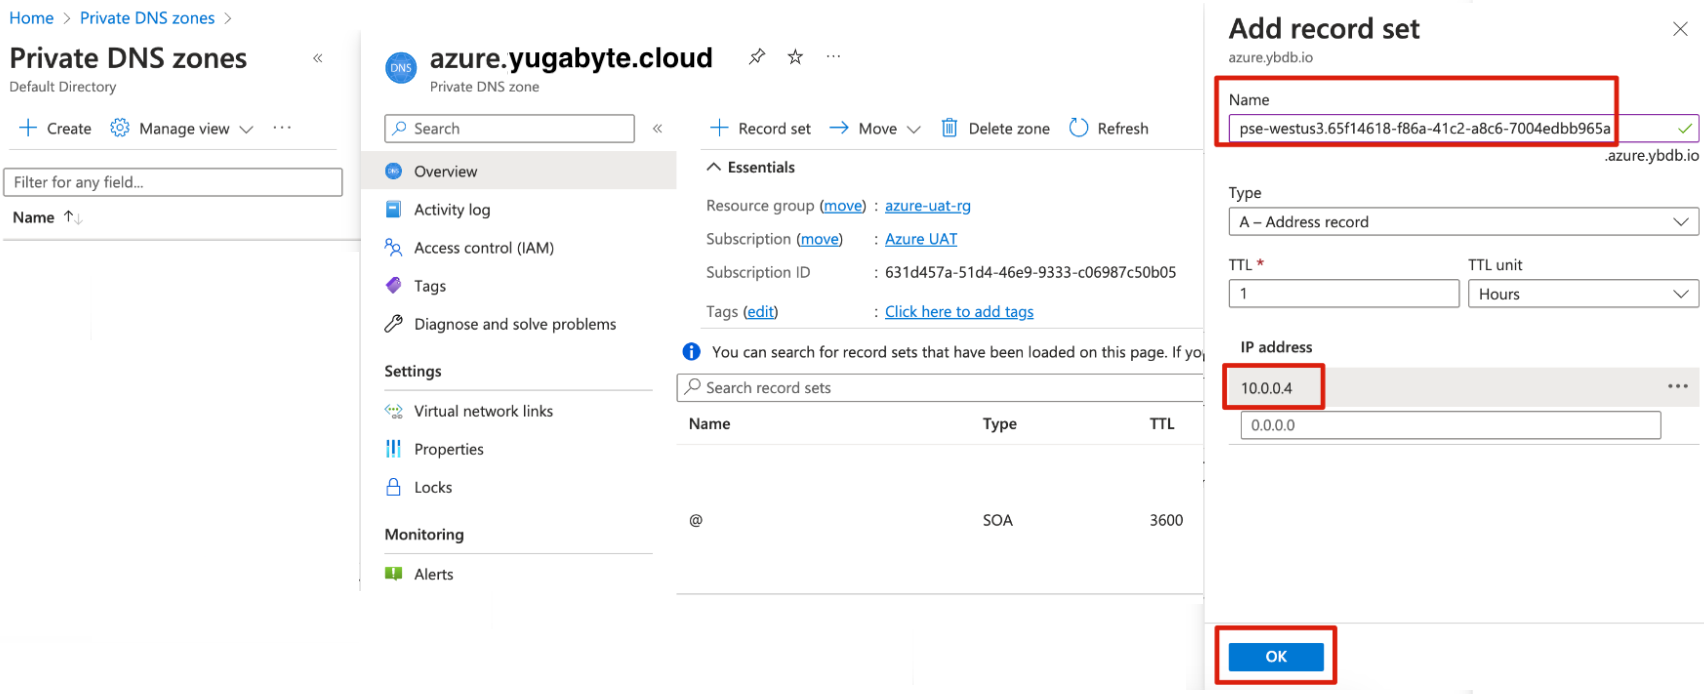
Task: Open the azure-uat-rg resource group link
Action: [927, 206]
